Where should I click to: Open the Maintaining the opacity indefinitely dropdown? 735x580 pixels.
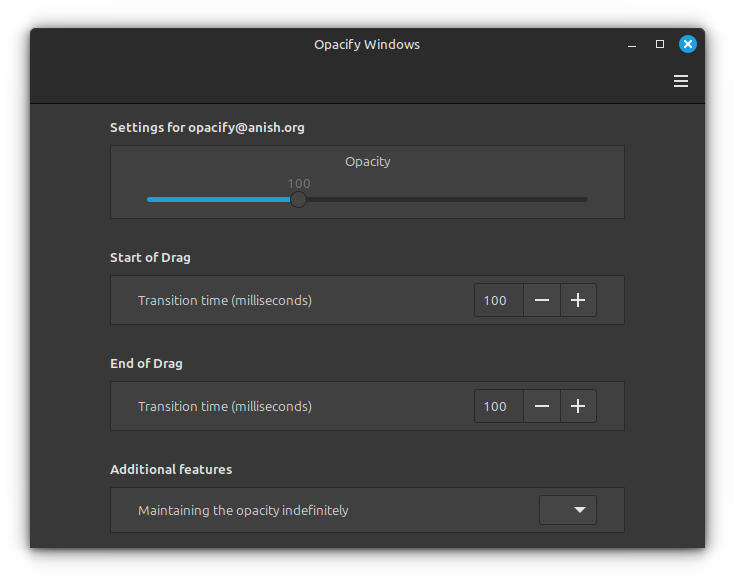coord(568,510)
